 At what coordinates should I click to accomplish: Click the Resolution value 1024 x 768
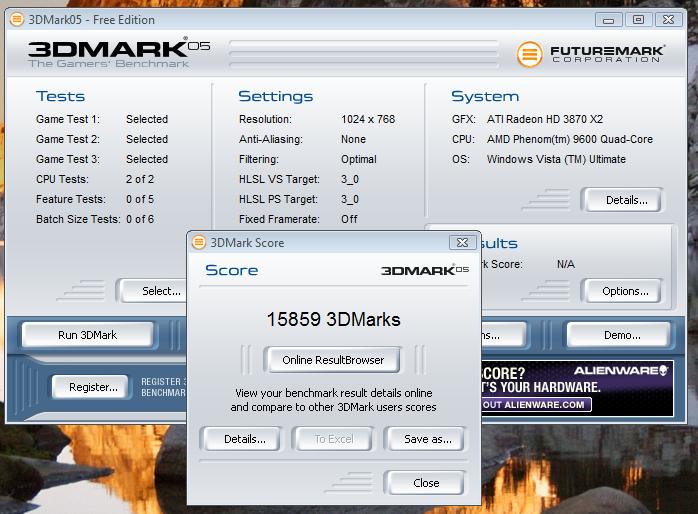(368, 119)
